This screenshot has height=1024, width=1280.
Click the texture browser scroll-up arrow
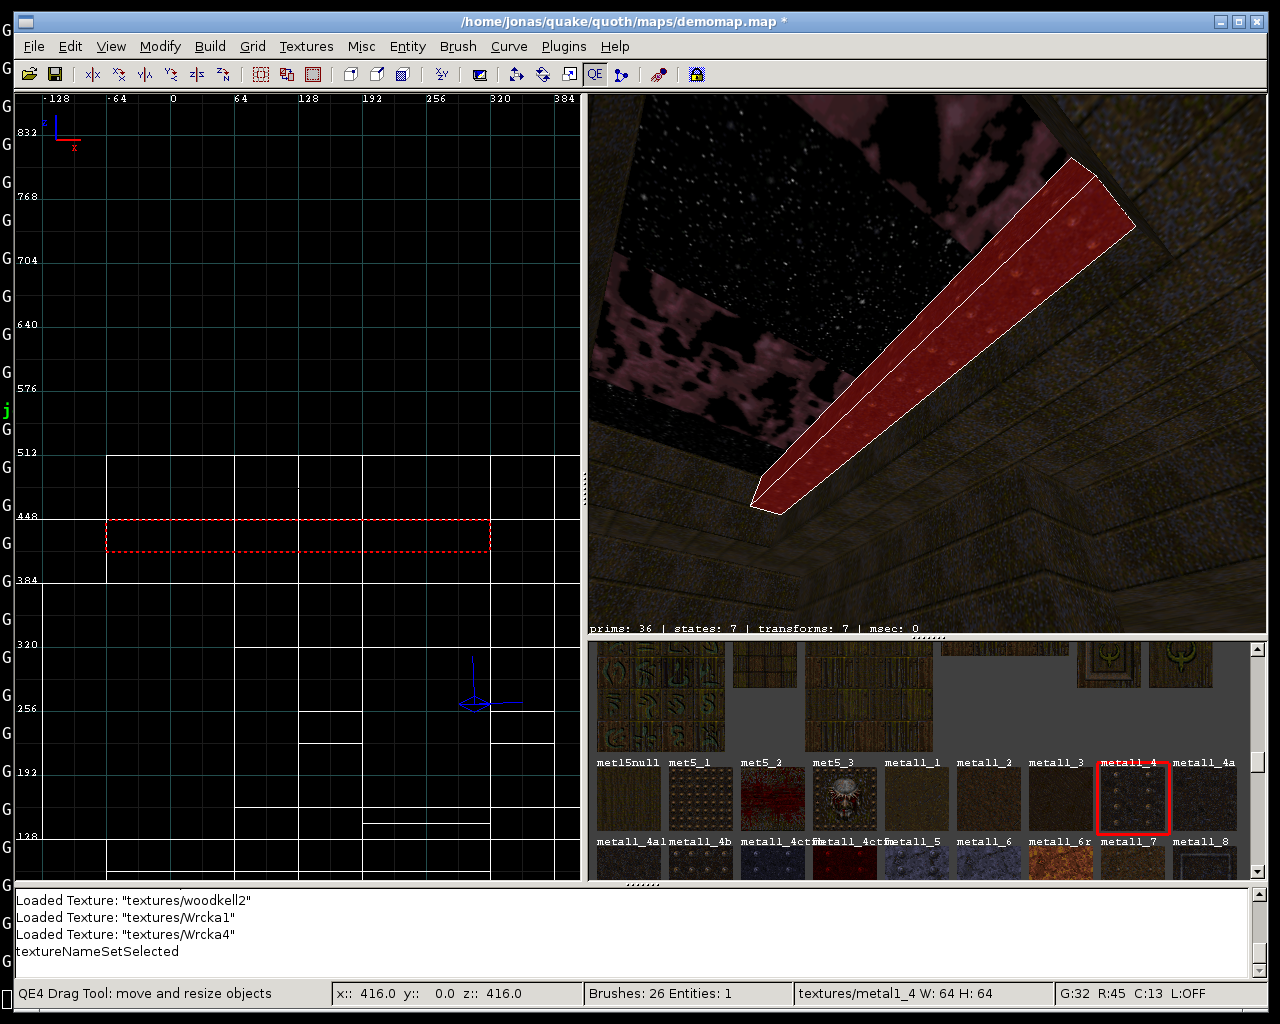pos(1258,650)
